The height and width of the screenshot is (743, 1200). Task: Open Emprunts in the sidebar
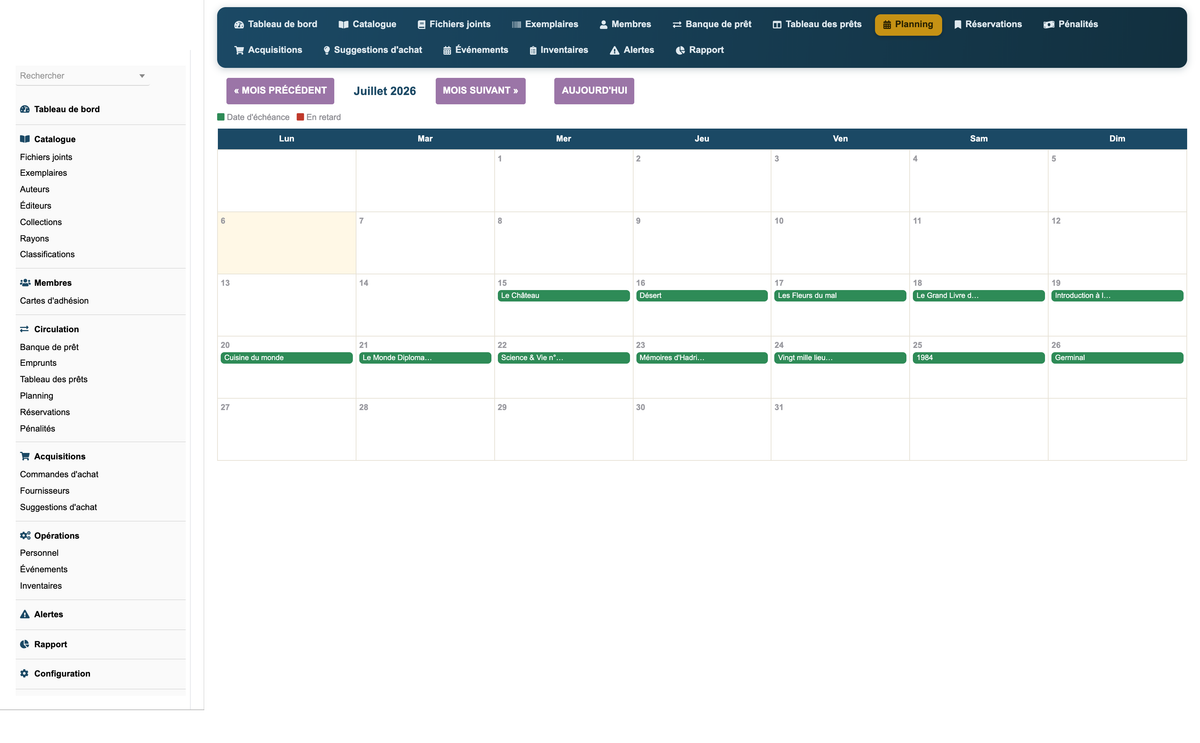[x=38, y=363]
